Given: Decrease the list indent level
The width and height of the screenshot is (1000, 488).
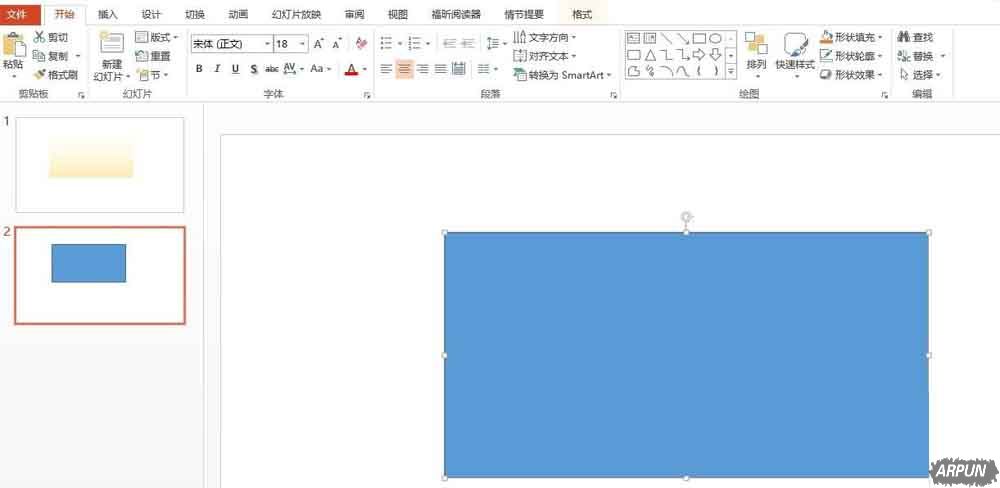Looking at the screenshot, I should tap(450, 43).
